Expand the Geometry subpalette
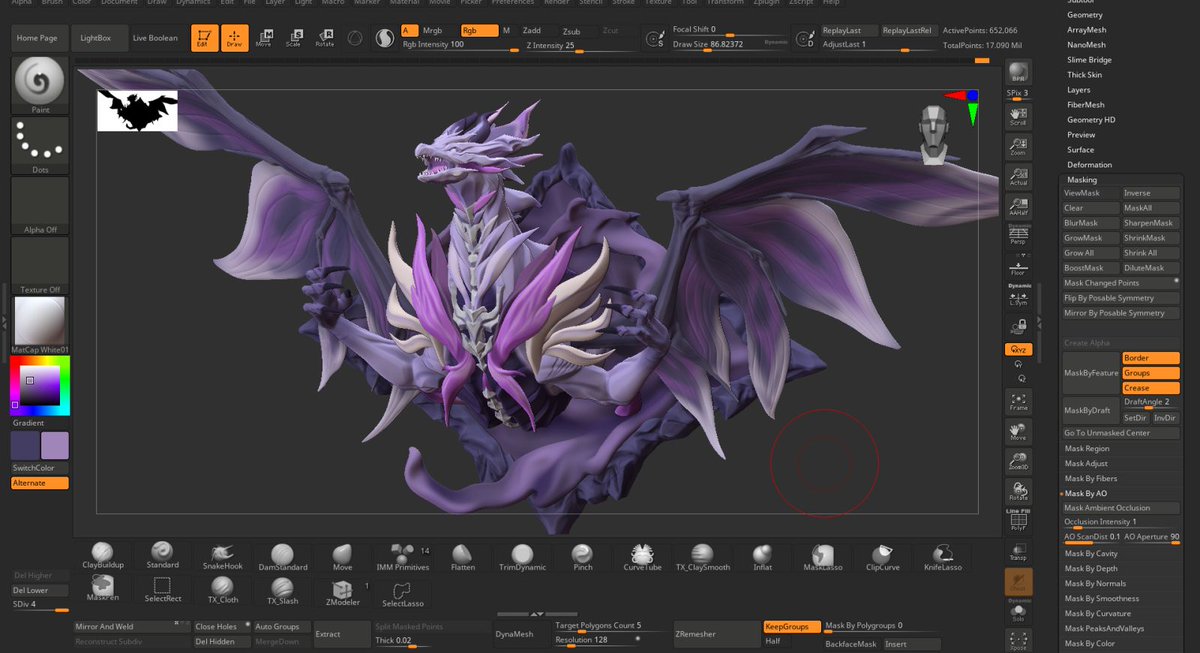Viewport: 1200px width, 653px height. (1085, 15)
